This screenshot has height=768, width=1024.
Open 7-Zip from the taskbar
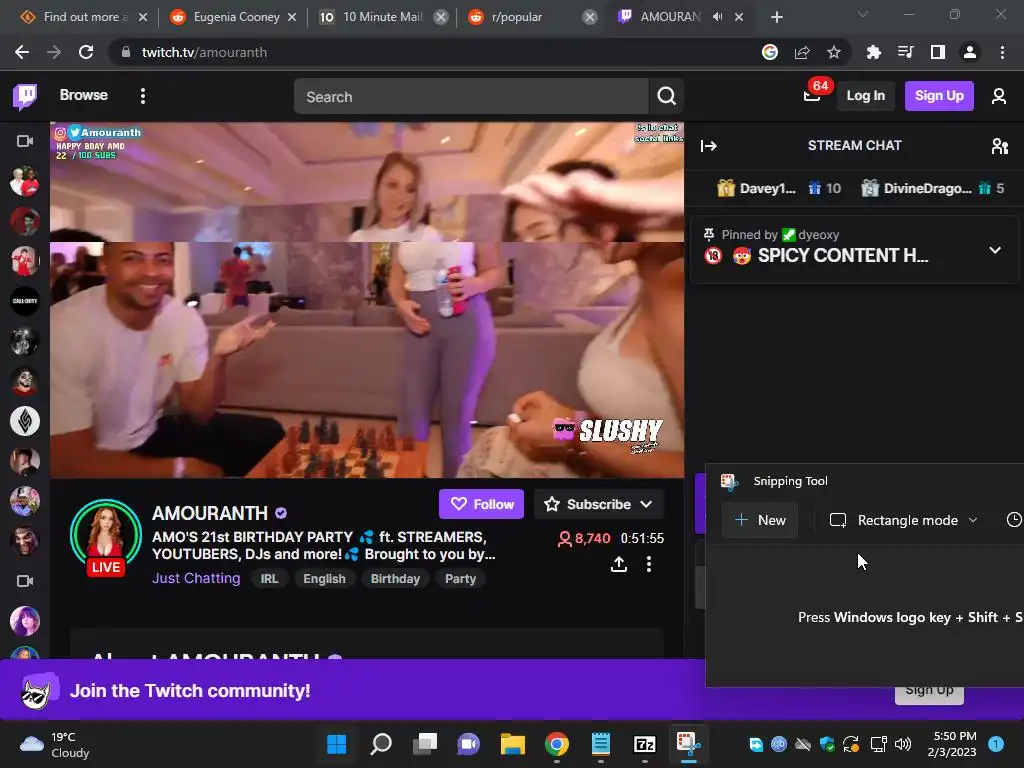point(645,744)
